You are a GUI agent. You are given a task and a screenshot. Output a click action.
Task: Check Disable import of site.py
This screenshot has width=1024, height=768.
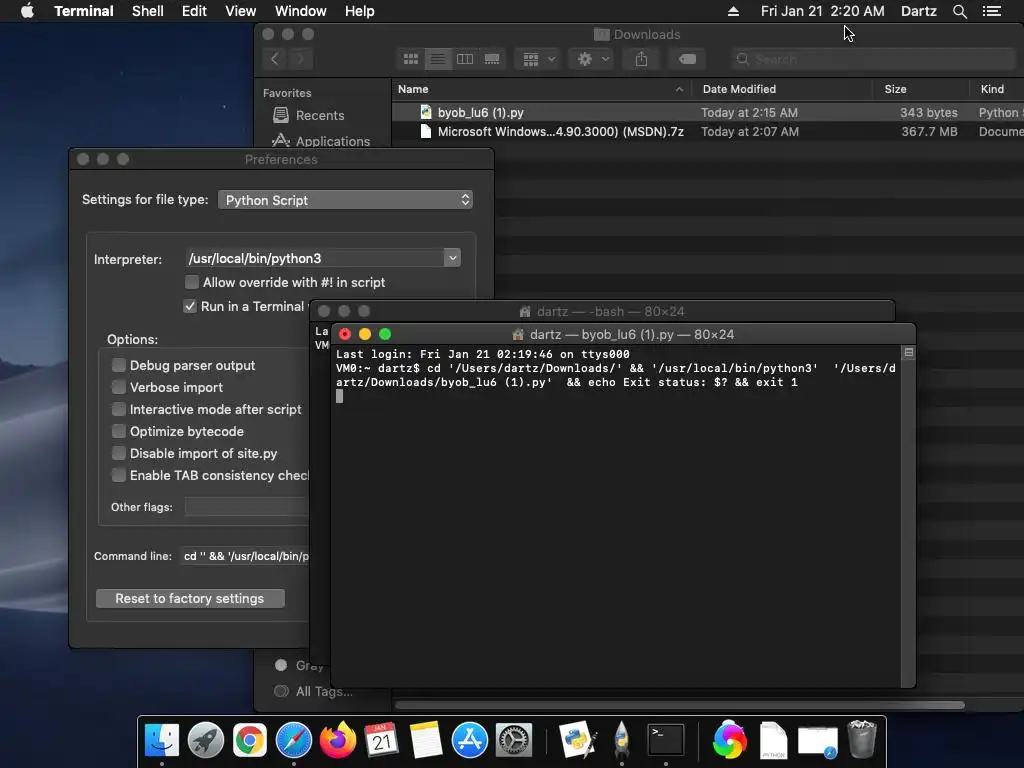(119, 453)
